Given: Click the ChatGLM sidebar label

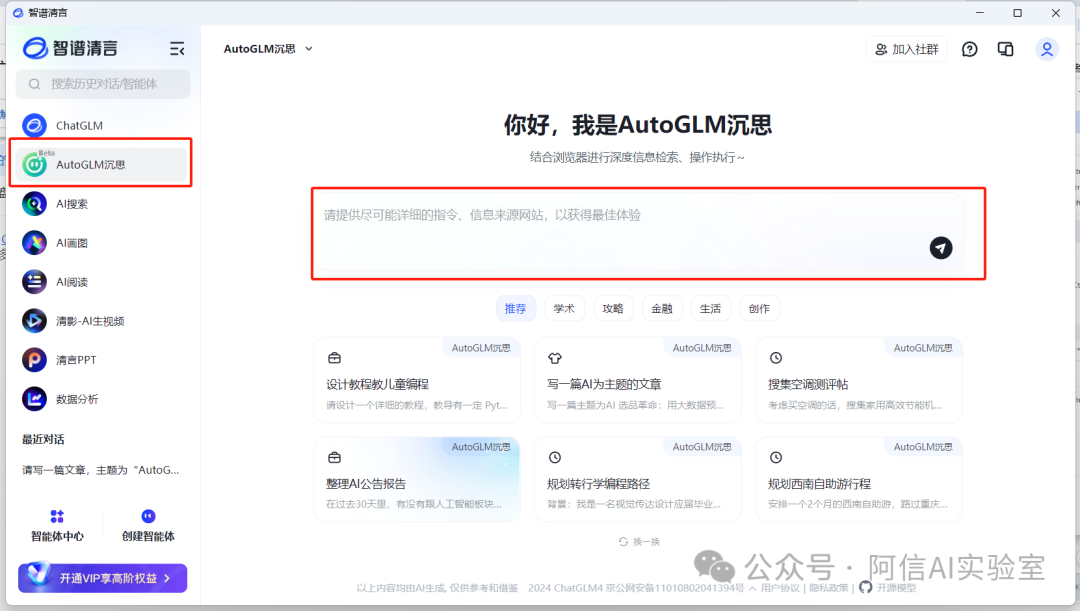Looking at the screenshot, I should (x=79, y=125).
